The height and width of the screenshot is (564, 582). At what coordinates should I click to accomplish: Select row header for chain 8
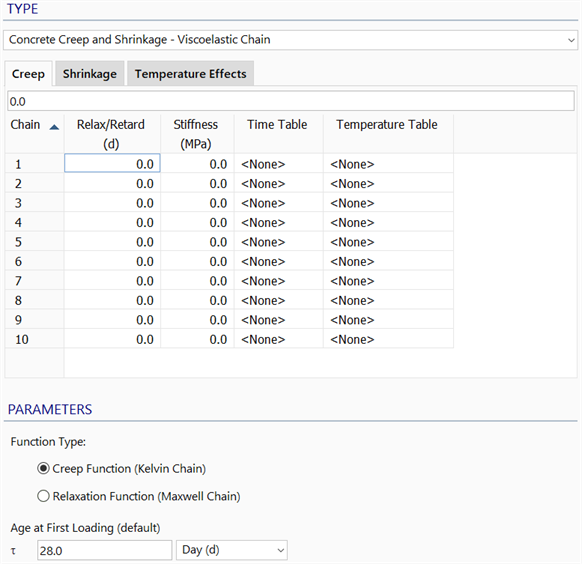point(34,300)
